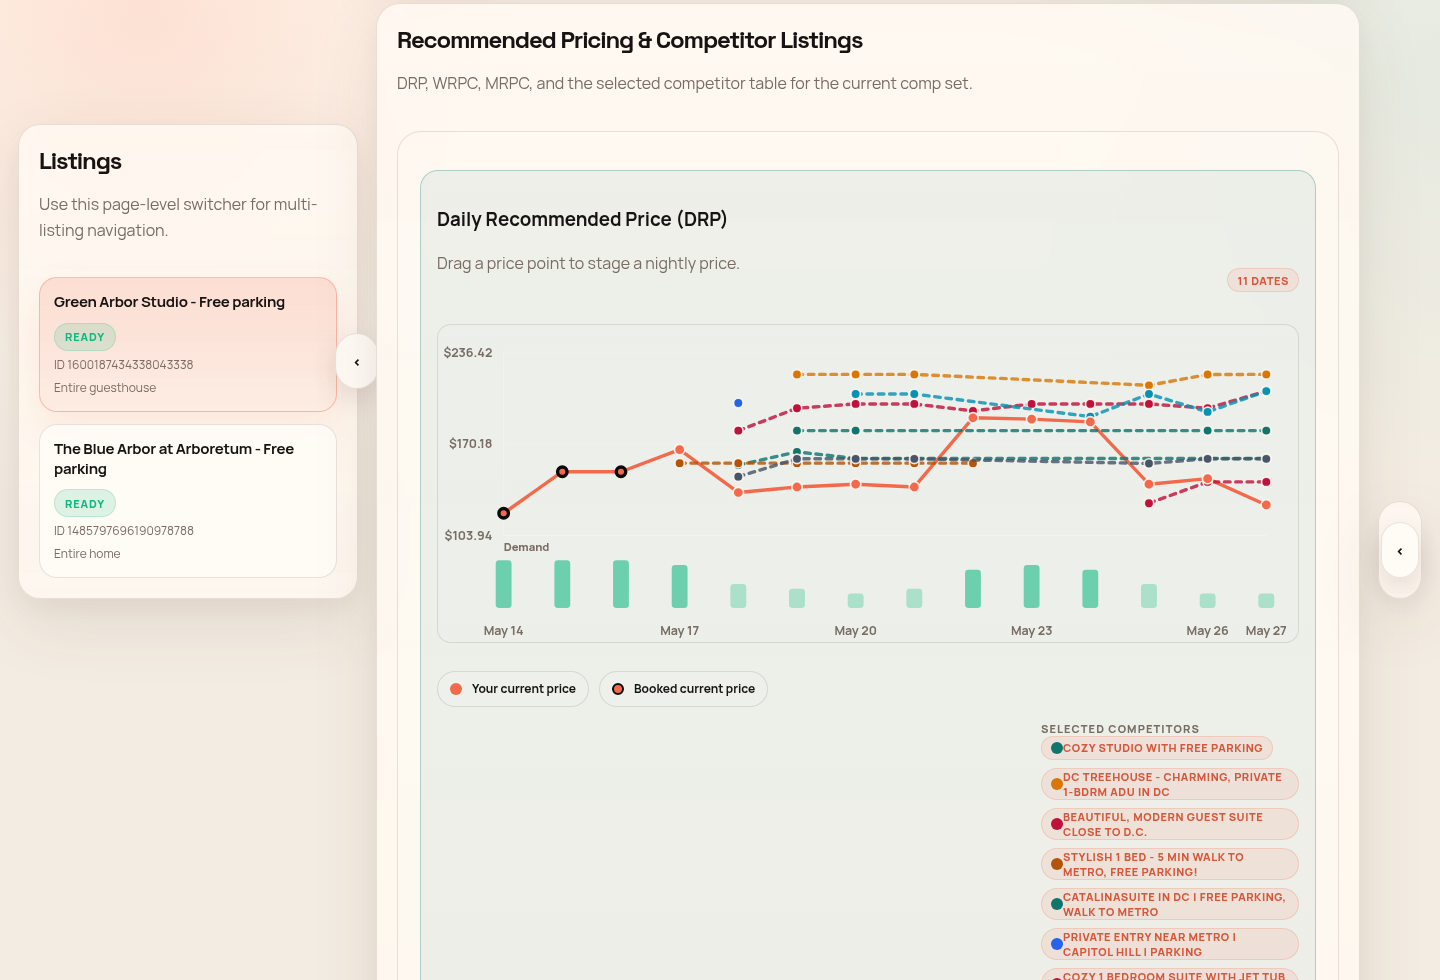Open right-side panel via chevron handle

point(1399,551)
